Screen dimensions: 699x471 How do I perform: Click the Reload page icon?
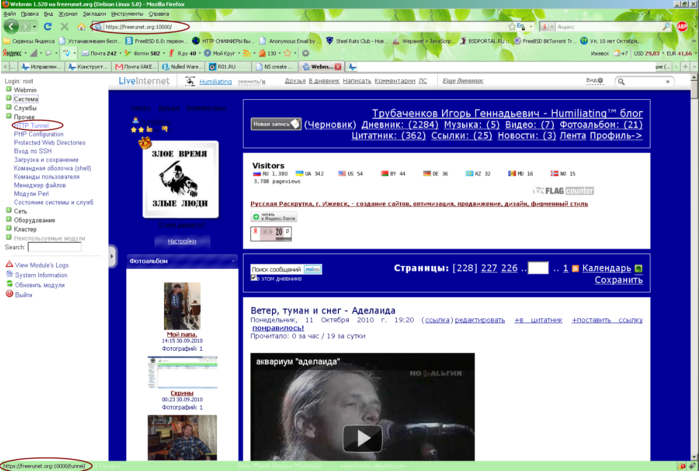click(x=48, y=27)
